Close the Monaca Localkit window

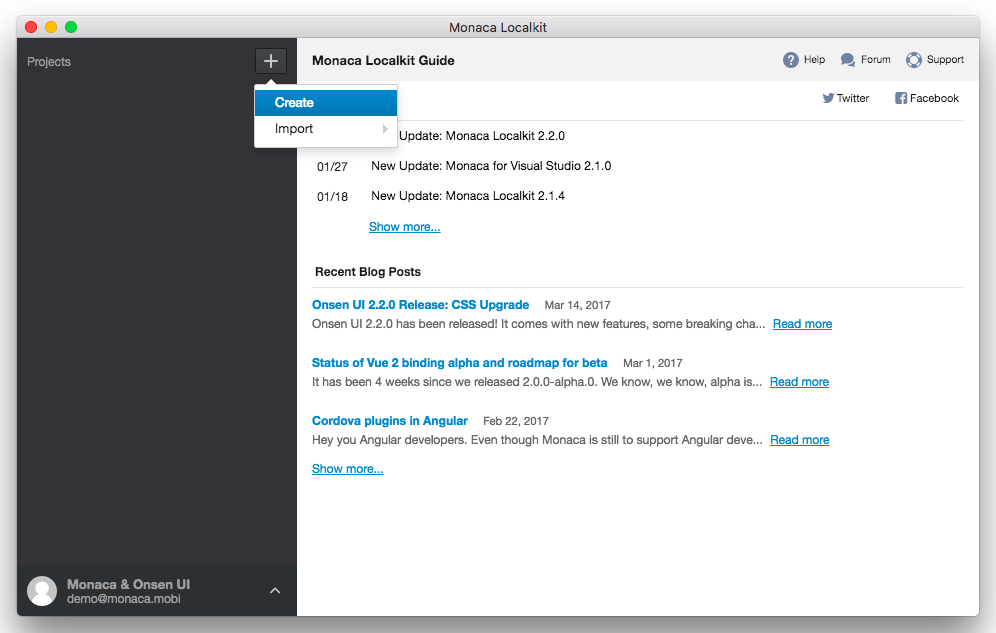pos(31,27)
